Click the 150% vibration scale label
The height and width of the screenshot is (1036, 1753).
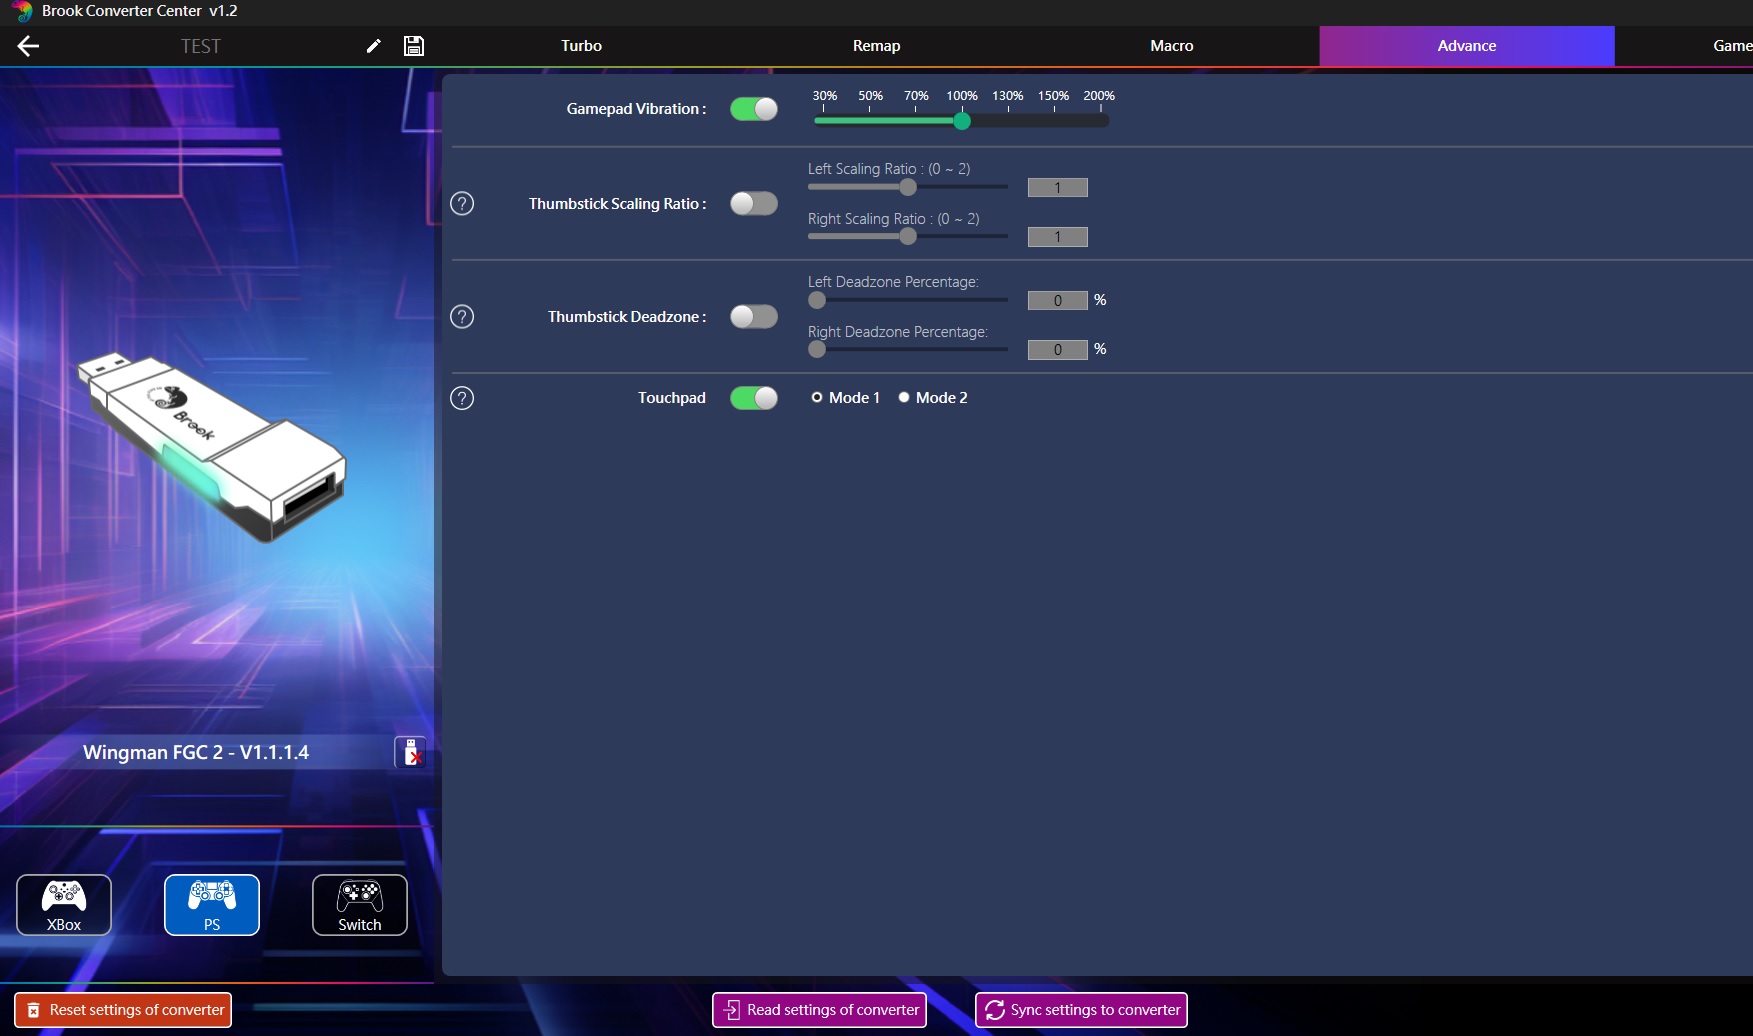coord(1053,96)
